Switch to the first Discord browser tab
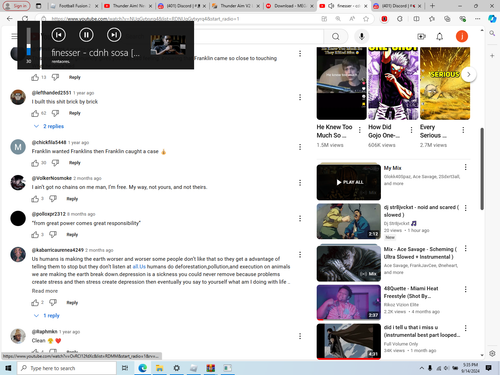Image resolution: width=500 pixels, height=375 pixels. tap(182, 6)
